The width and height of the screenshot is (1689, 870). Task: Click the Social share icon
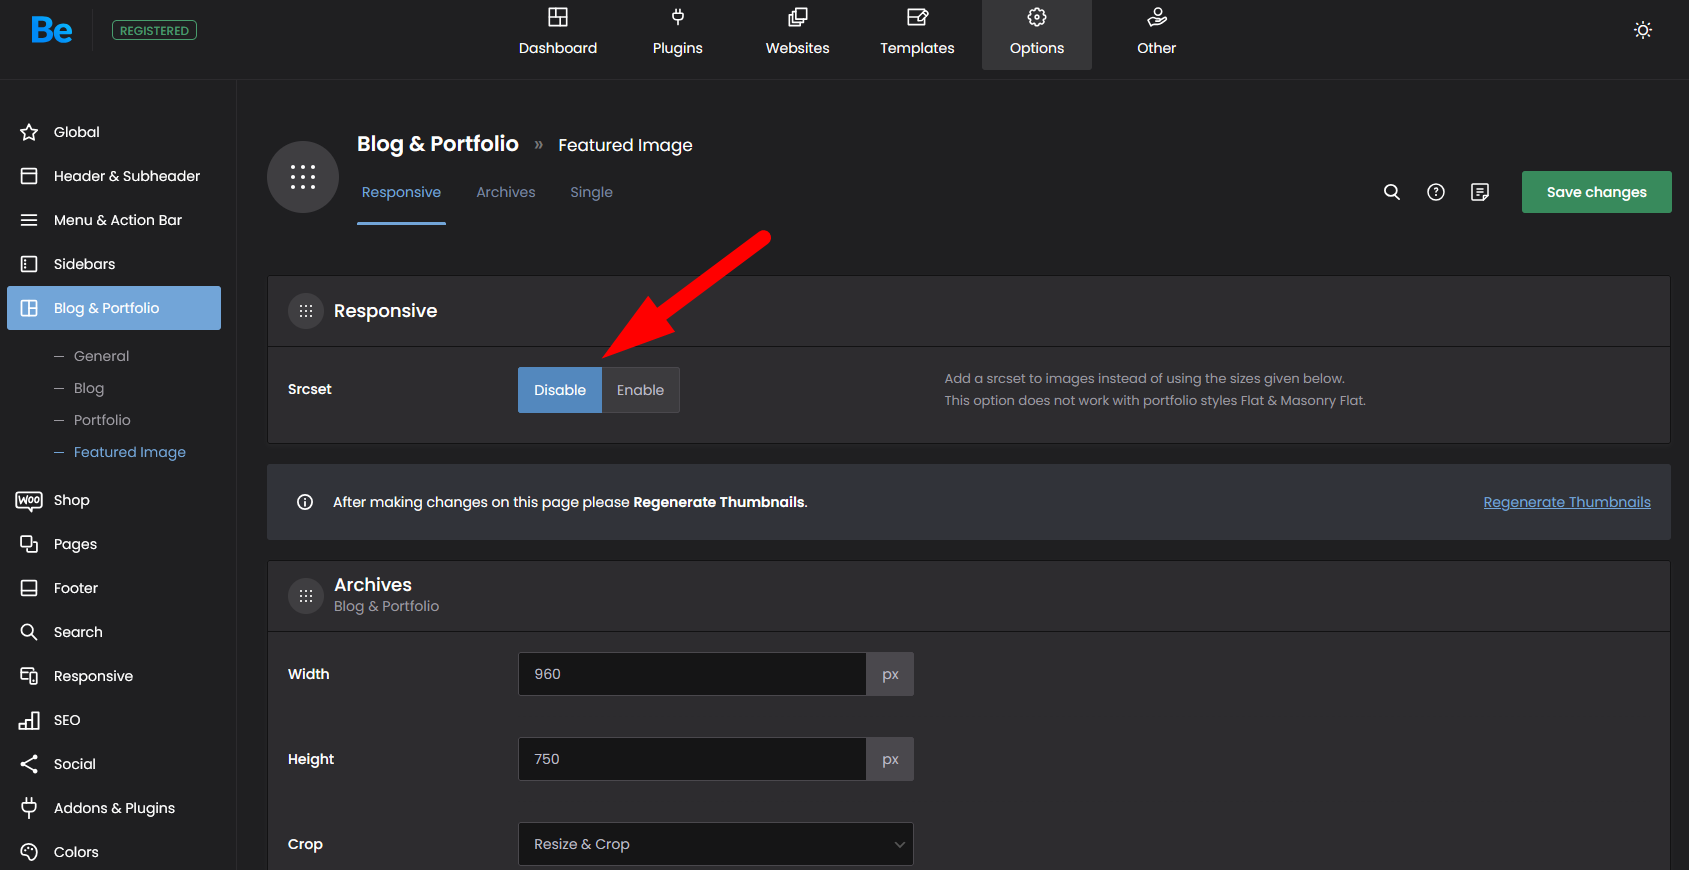tap(29, 764)
